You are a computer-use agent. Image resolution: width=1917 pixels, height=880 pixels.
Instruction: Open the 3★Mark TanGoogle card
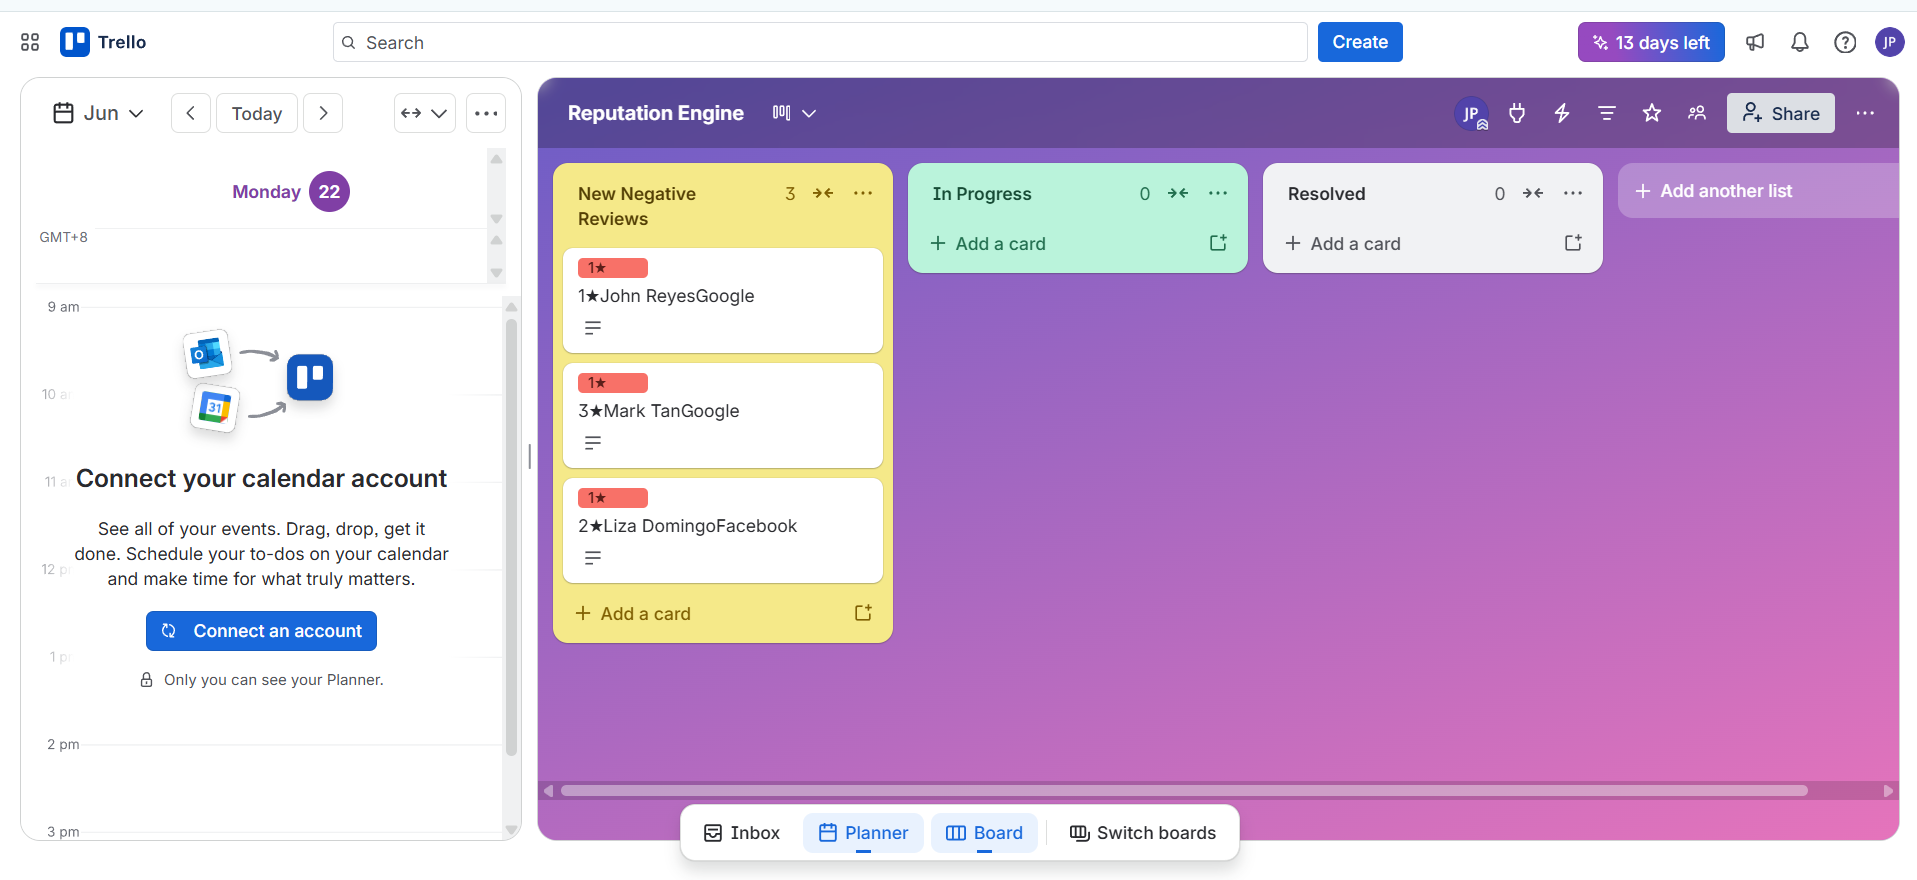pos(722,415)
